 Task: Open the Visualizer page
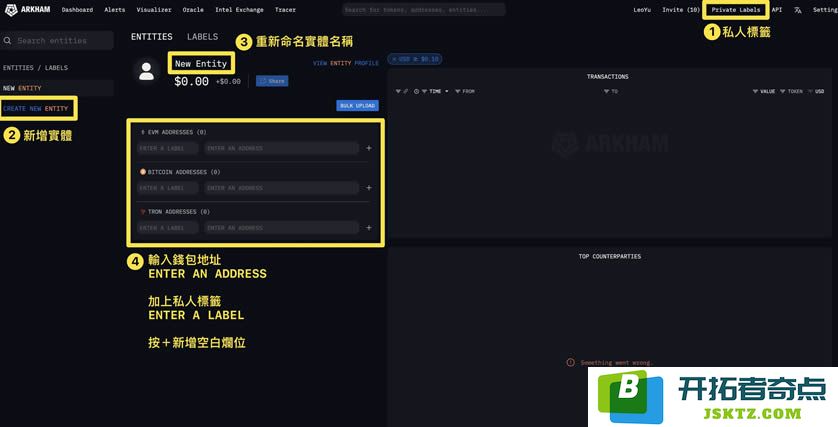[154, 10]
